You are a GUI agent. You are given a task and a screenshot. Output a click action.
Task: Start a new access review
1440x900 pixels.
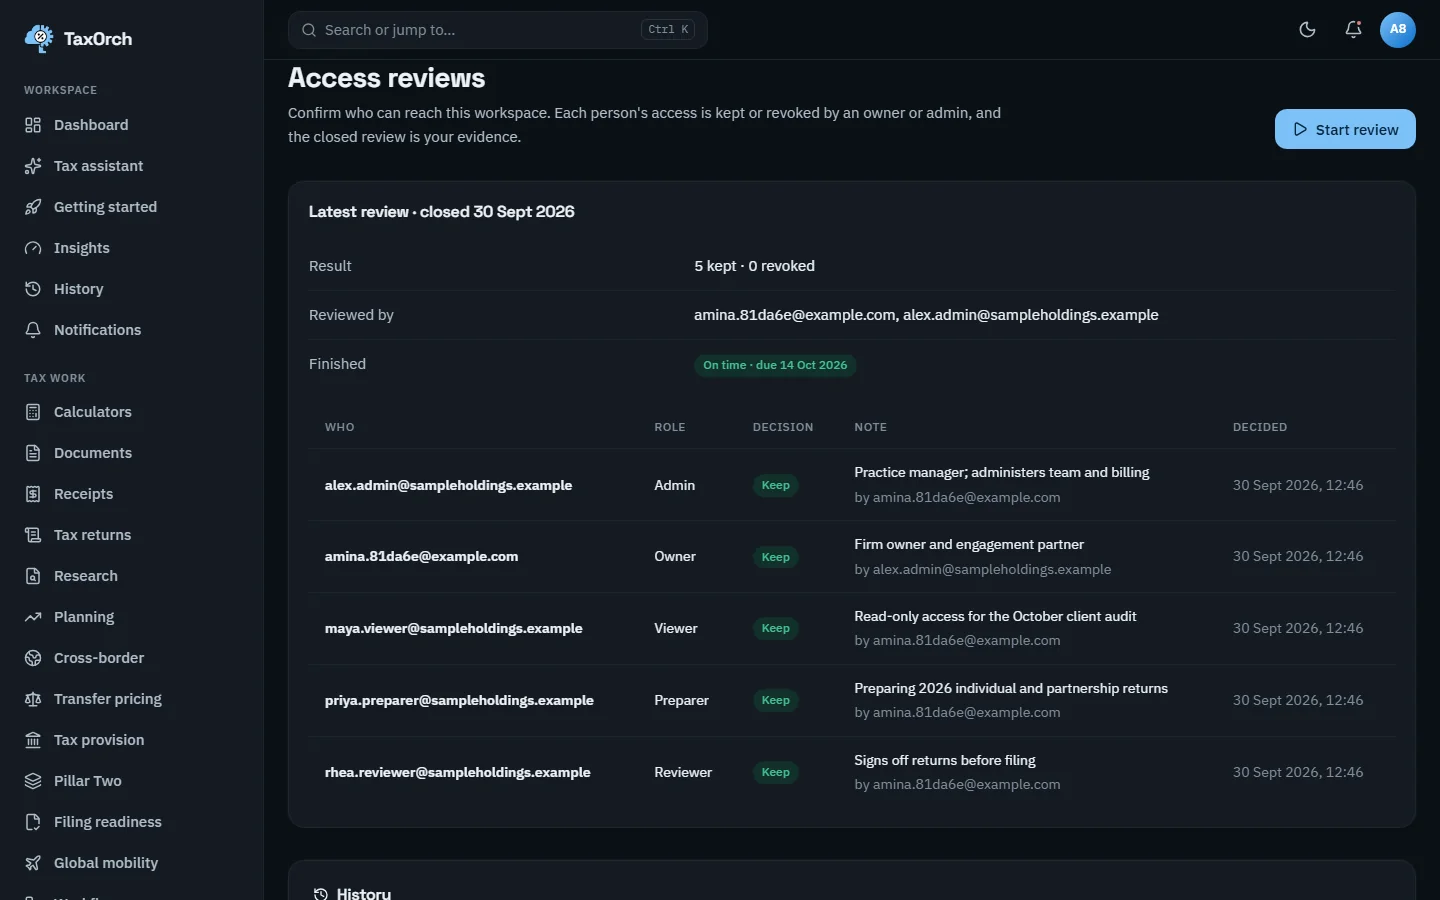(1345, 129)
